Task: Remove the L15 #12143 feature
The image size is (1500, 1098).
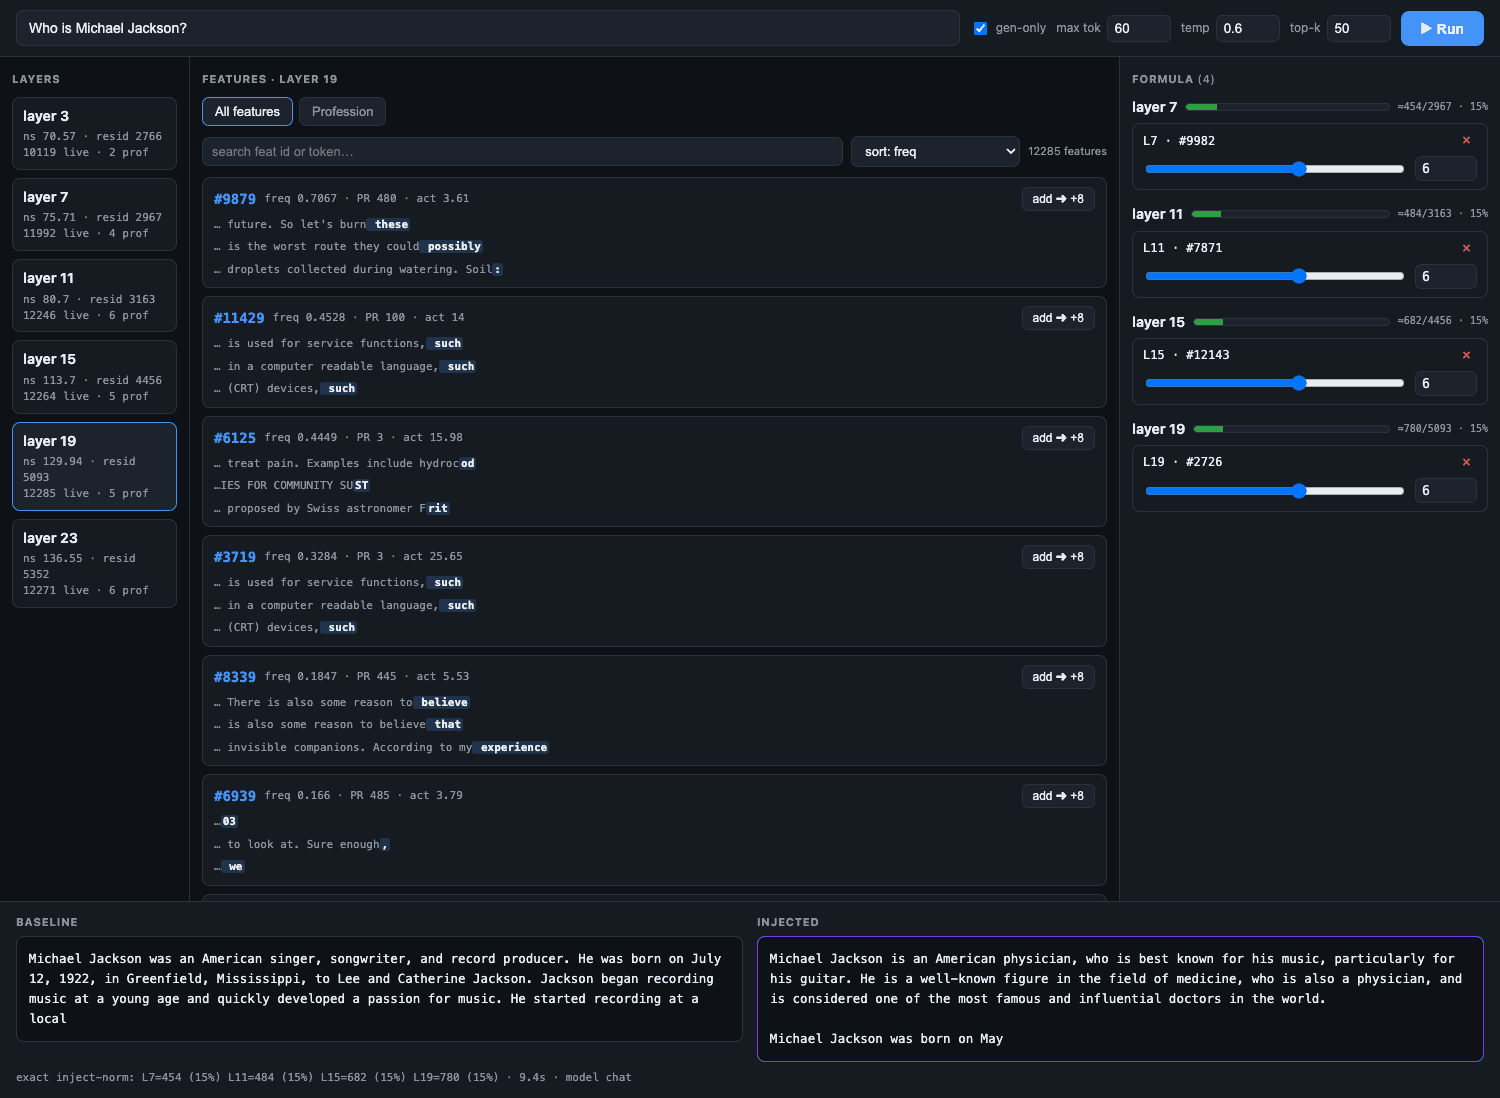Action: (x=1466, y=355)
